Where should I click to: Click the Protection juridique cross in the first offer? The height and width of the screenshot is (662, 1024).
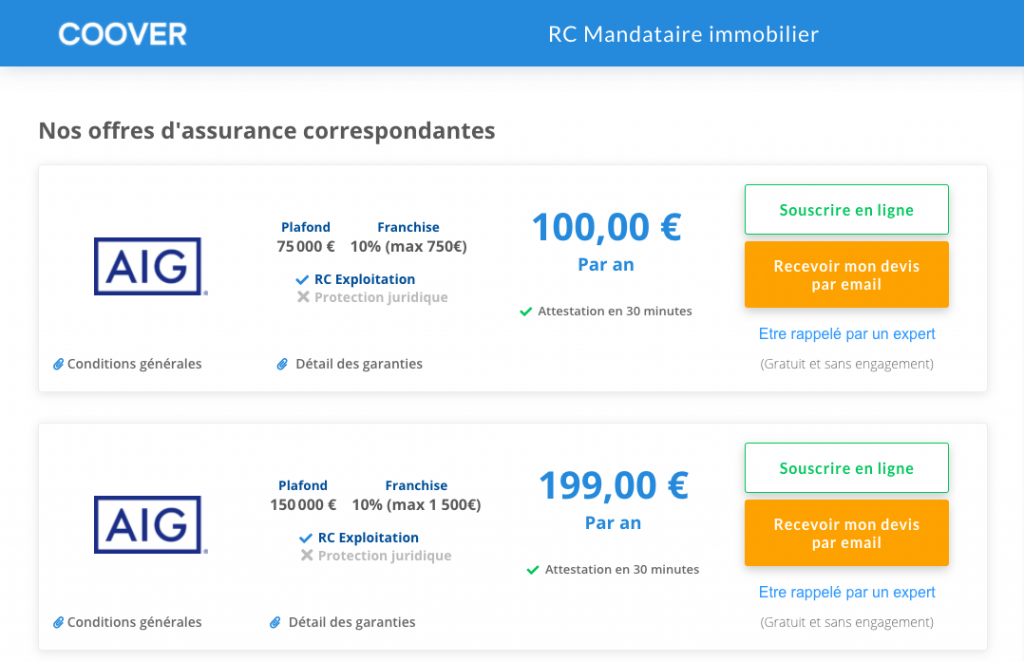303,297
